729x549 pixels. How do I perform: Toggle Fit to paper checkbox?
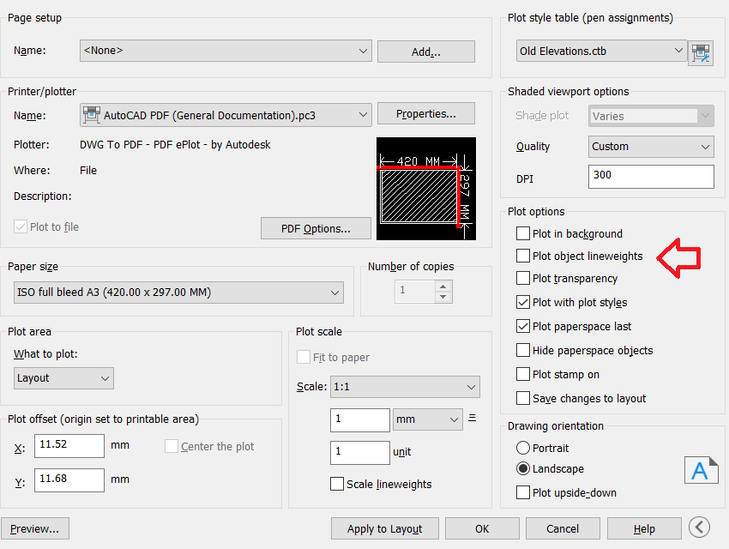304,357
